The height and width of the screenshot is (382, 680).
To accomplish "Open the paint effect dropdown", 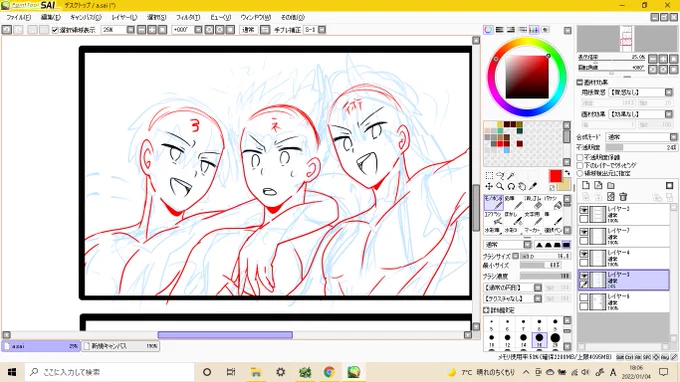I will click(x=669, y=114).
